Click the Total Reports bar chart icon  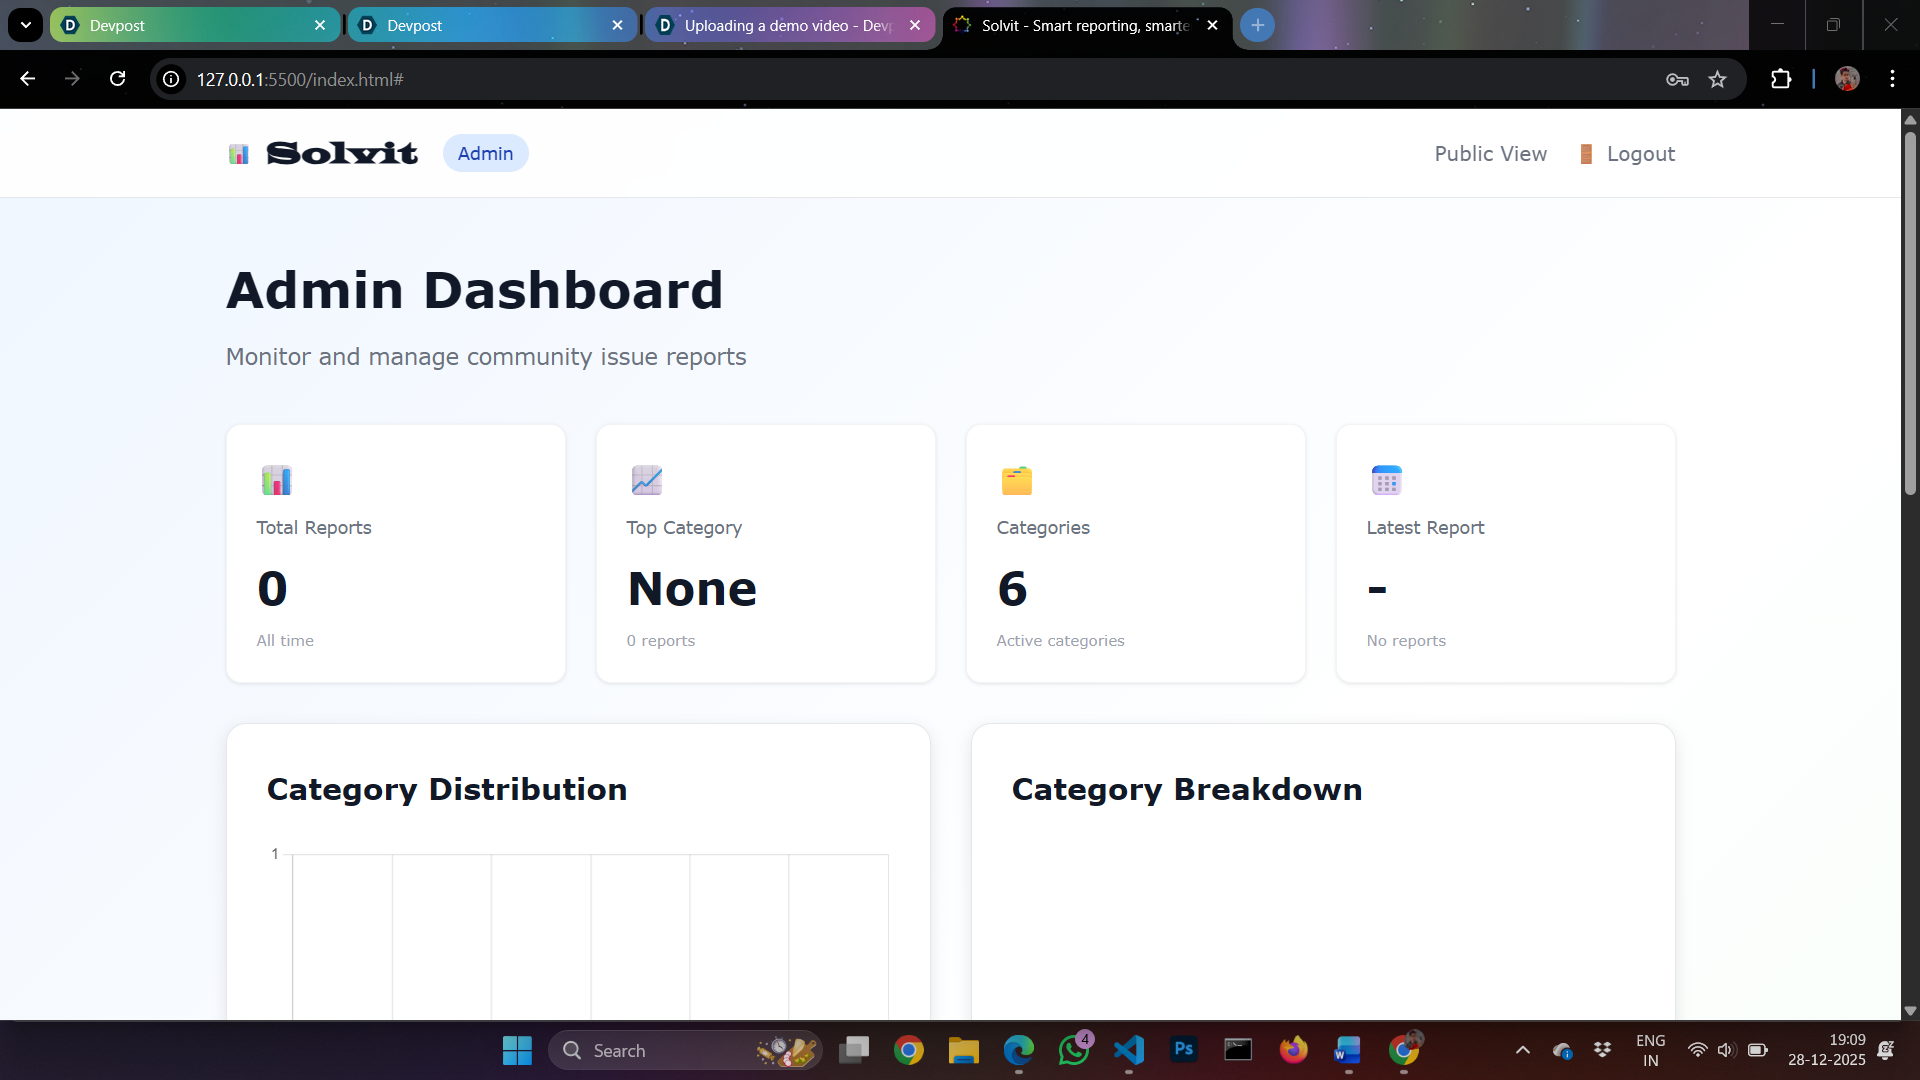pyautogui.click(x=276, y=480)
